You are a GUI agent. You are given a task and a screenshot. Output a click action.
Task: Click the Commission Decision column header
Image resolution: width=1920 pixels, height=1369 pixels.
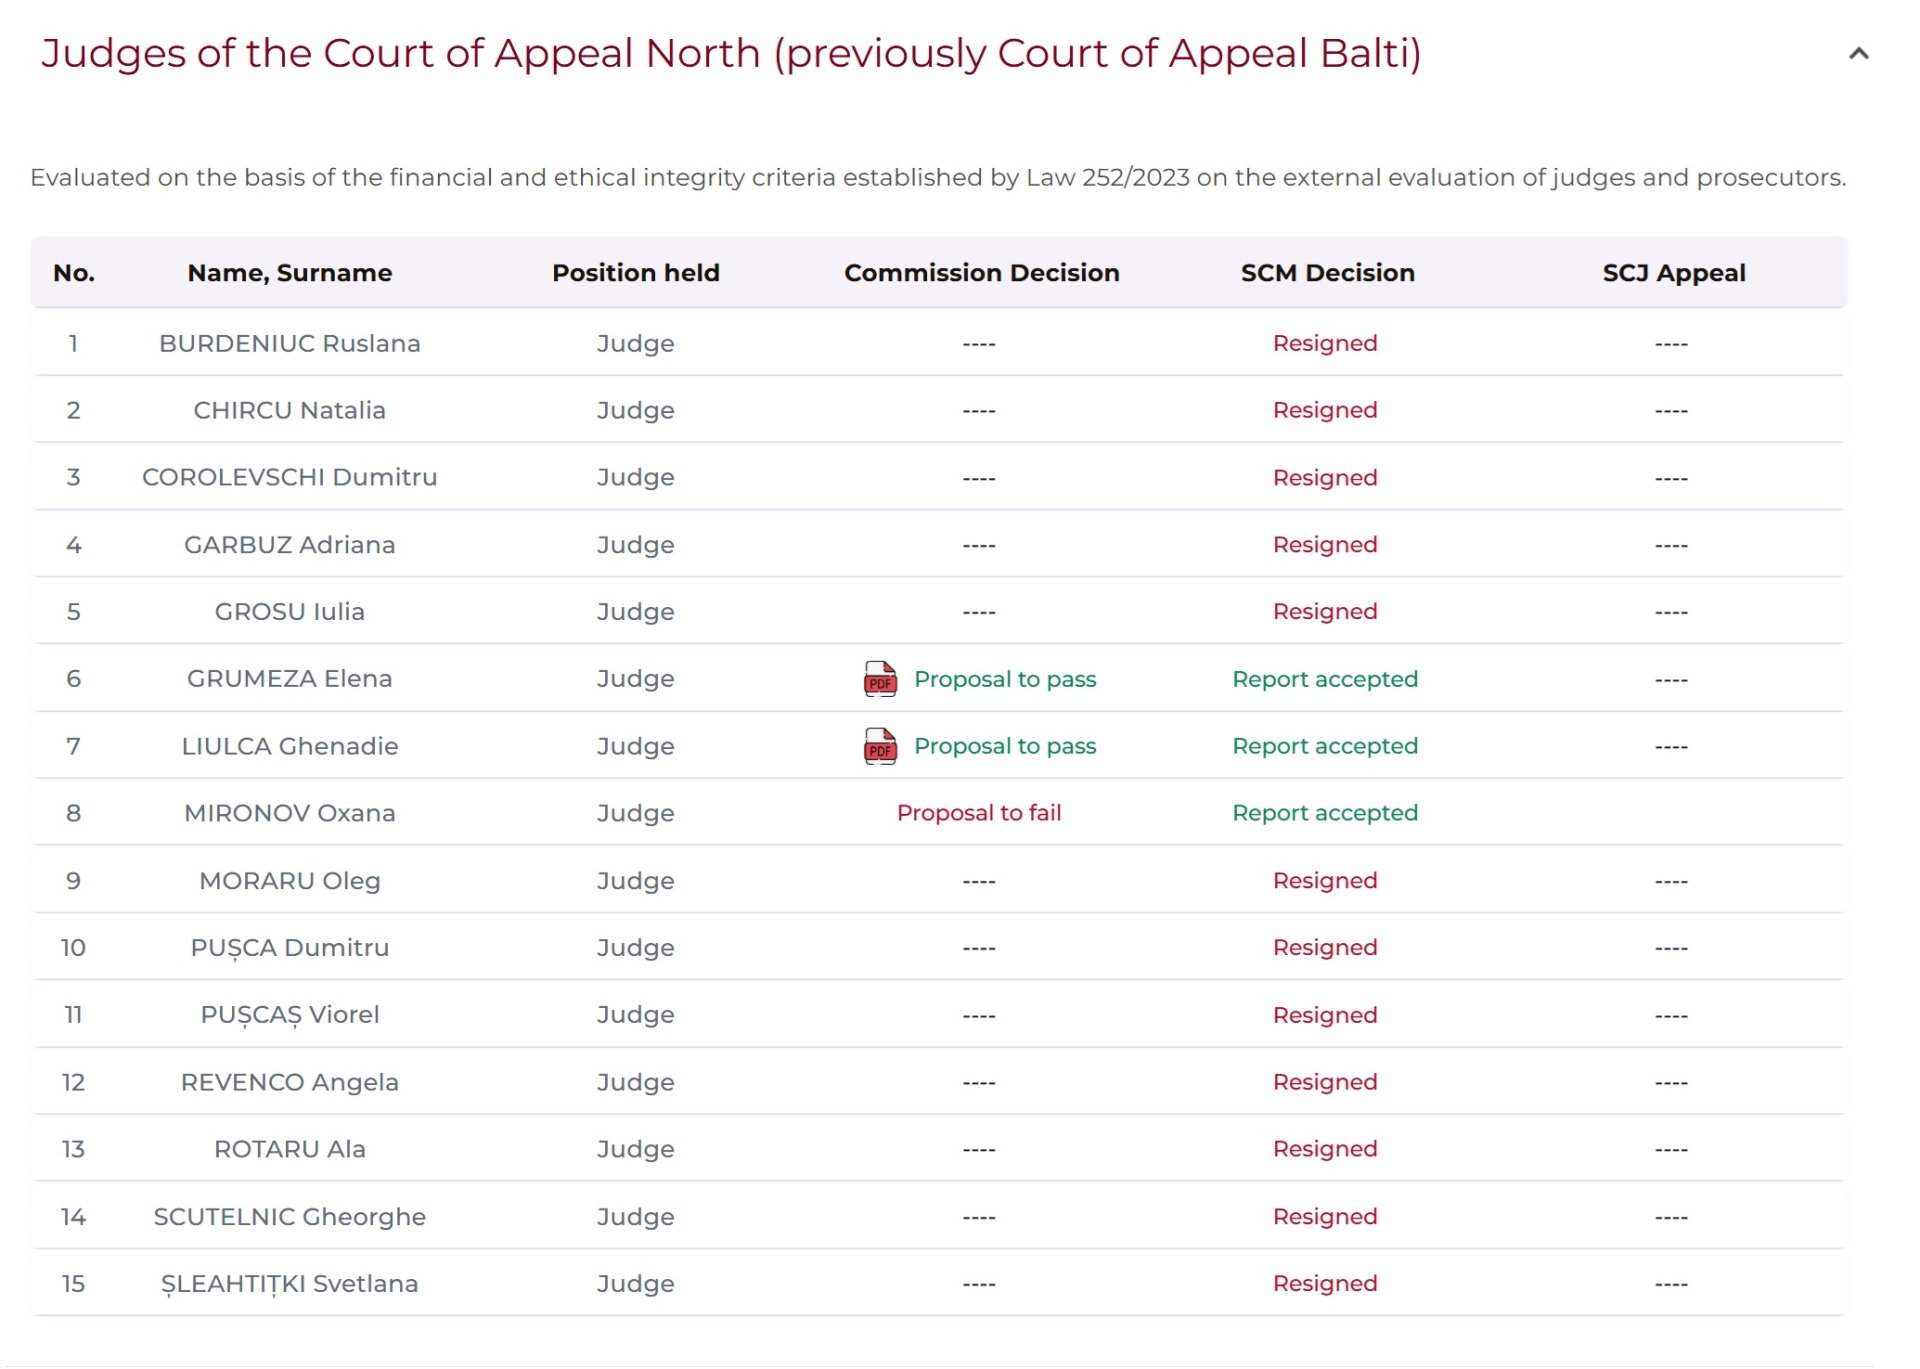[x=981, y=273]
